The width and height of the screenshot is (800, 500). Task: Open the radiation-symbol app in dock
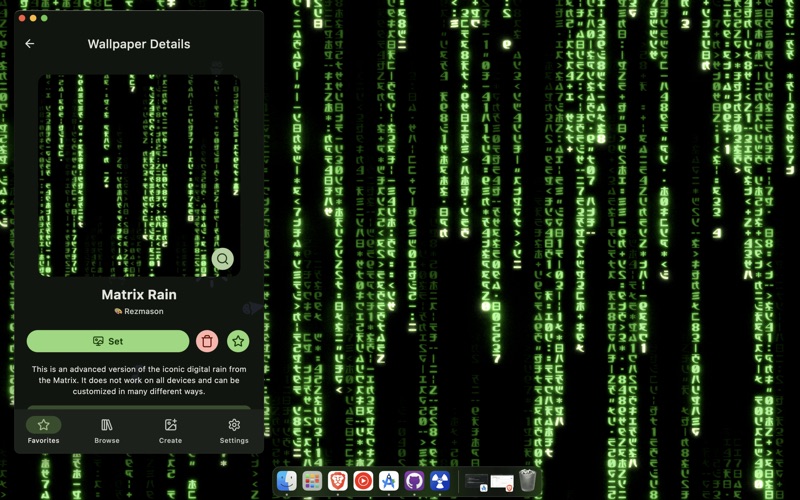click(x=439, y=481)
